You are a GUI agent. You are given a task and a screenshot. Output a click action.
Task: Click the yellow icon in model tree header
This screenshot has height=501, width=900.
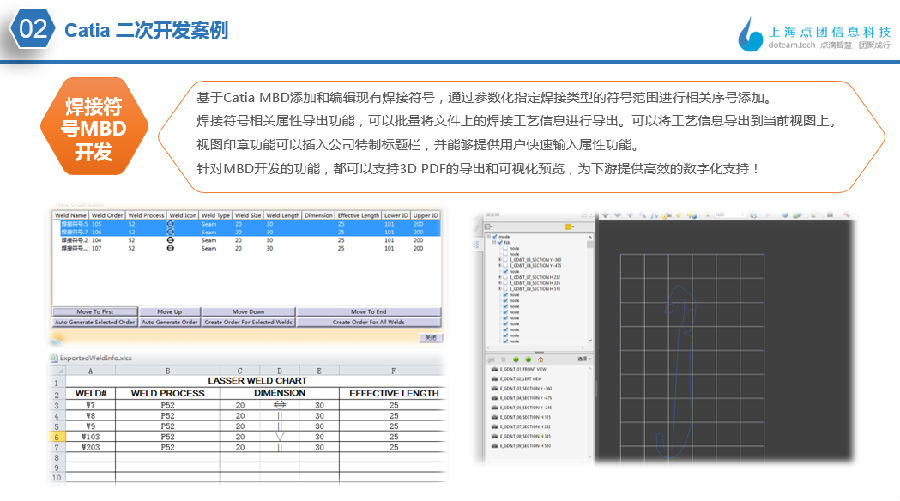[x=569, y=226]
